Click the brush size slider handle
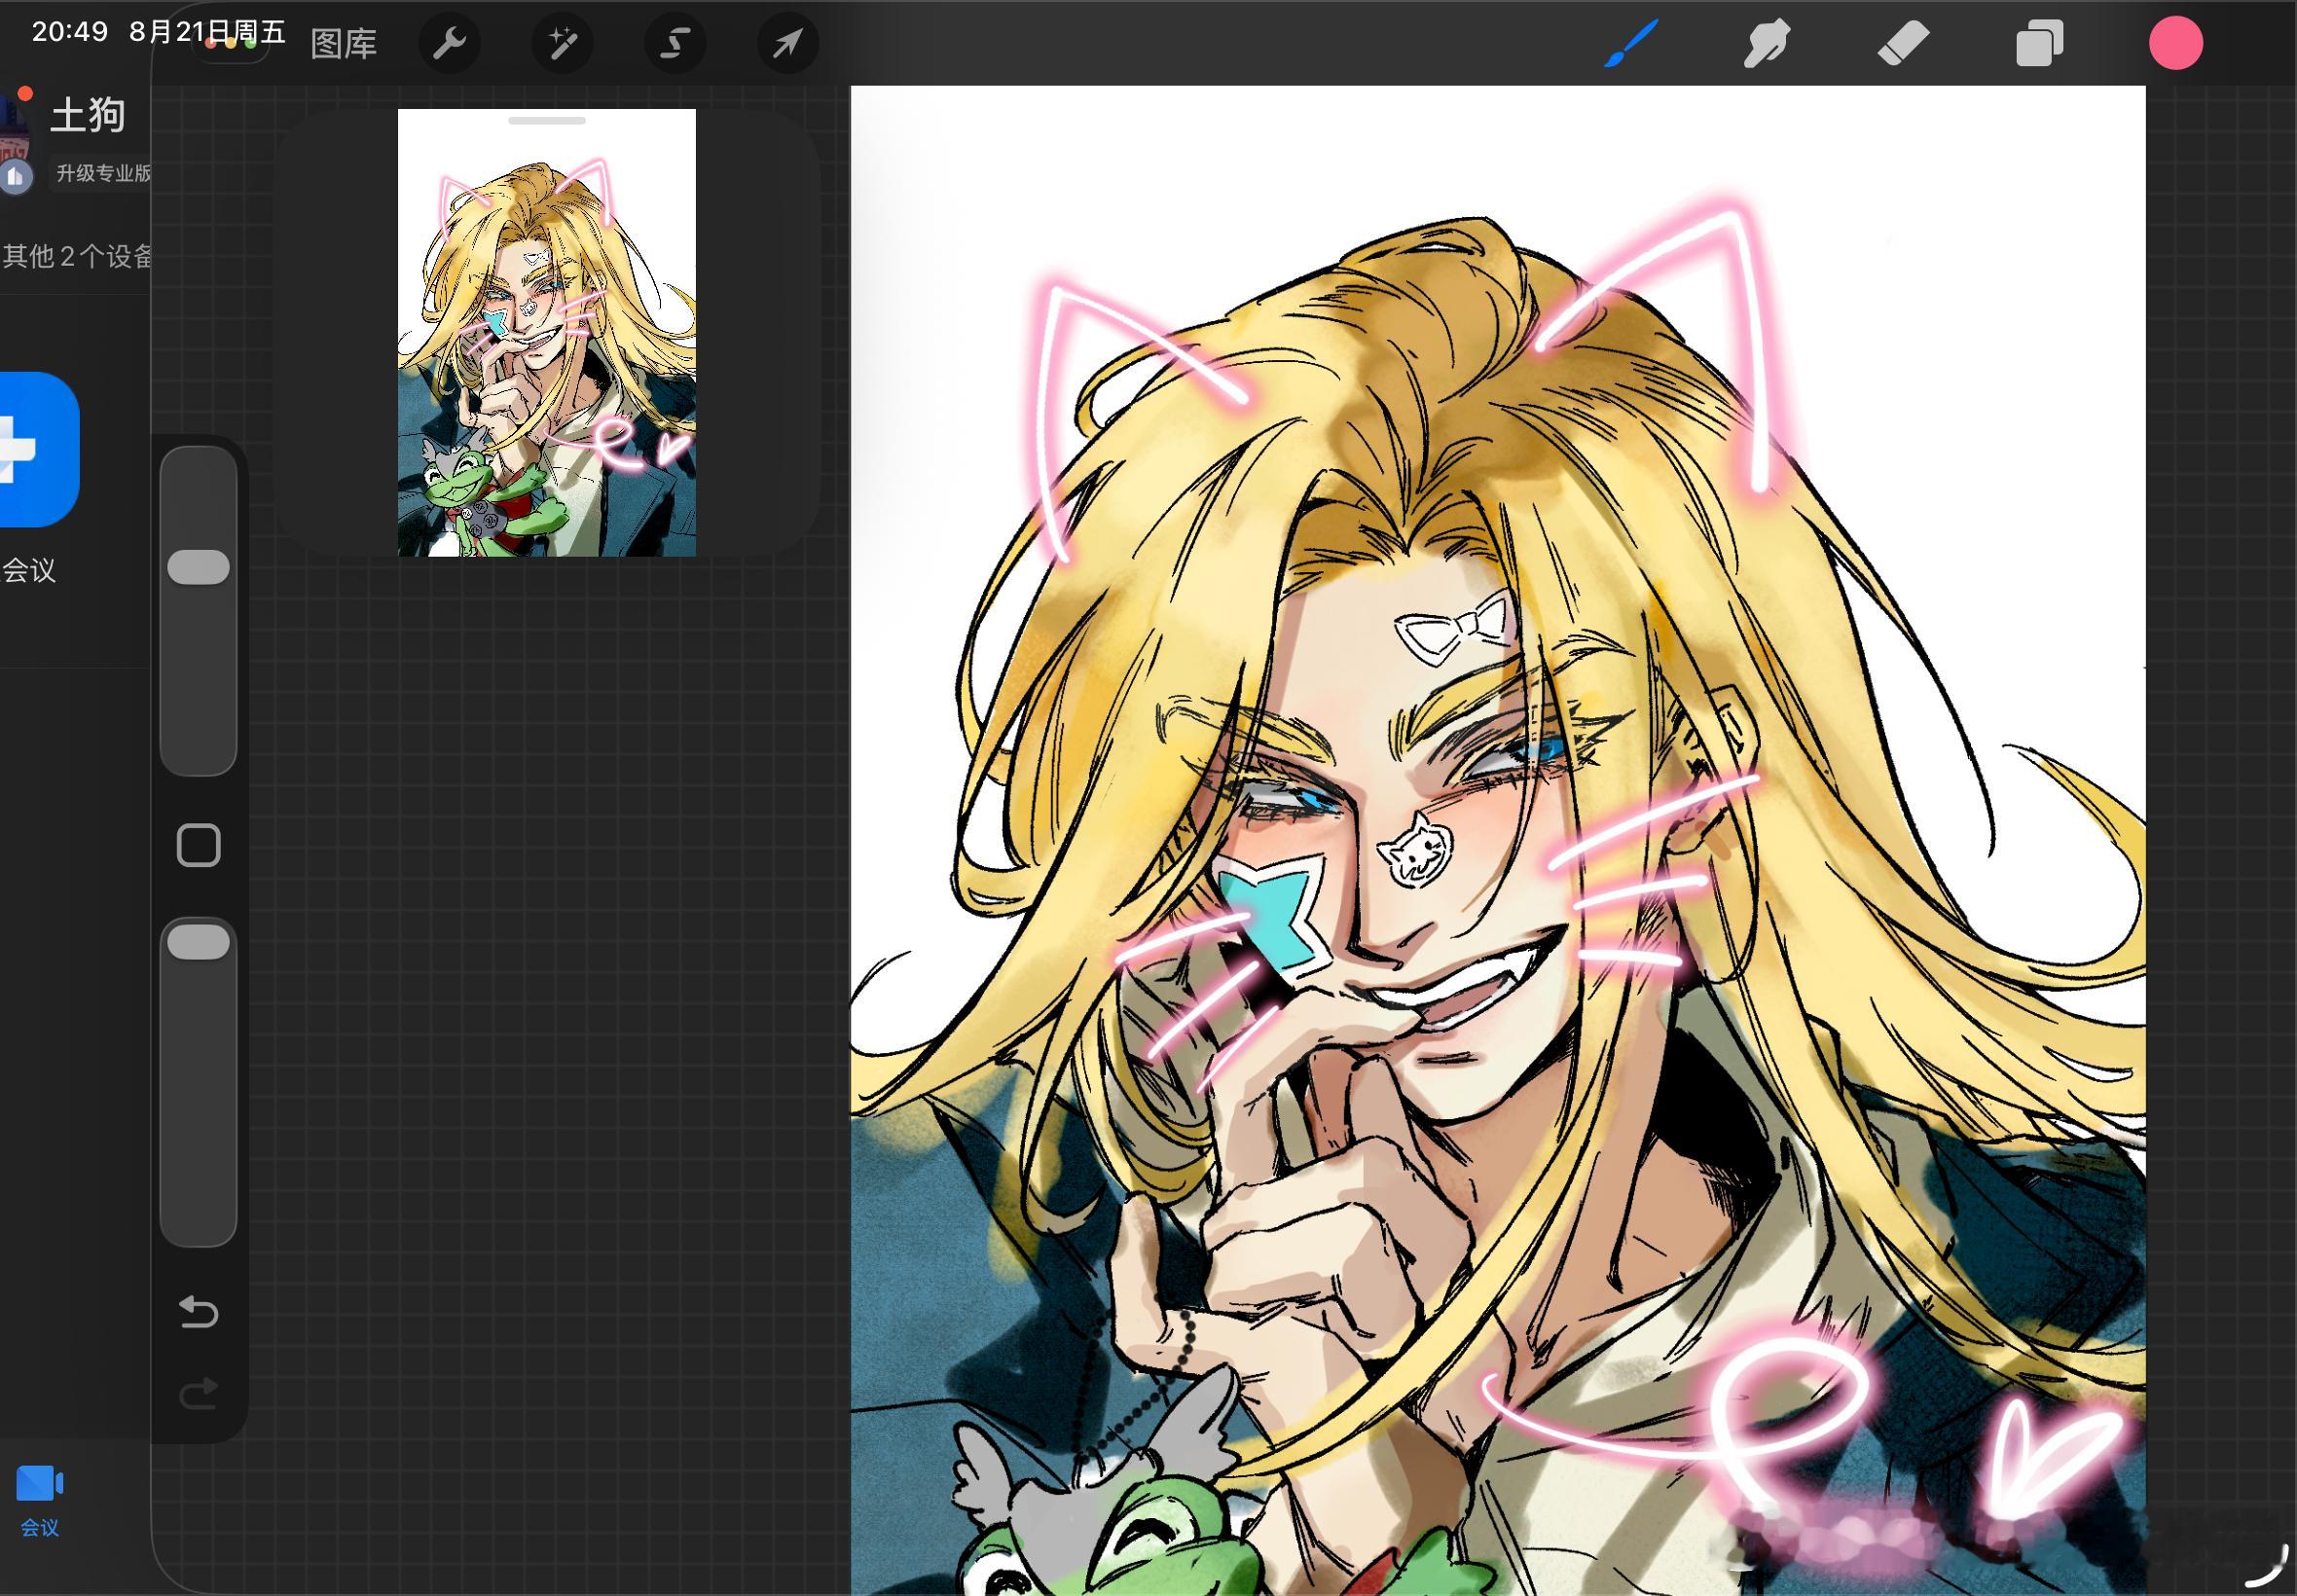Viewport: 2297px width, 1596px height. point(198,567)
